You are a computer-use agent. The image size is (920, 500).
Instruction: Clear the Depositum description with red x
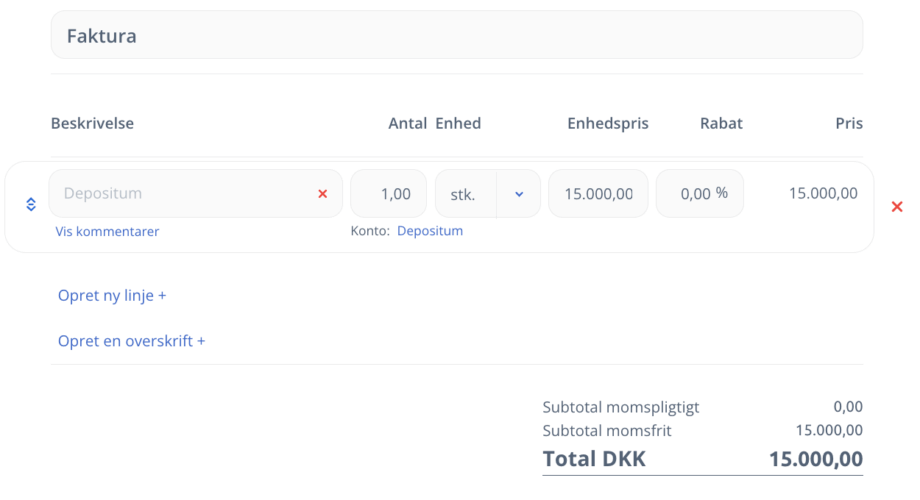(x=322, y=194)
